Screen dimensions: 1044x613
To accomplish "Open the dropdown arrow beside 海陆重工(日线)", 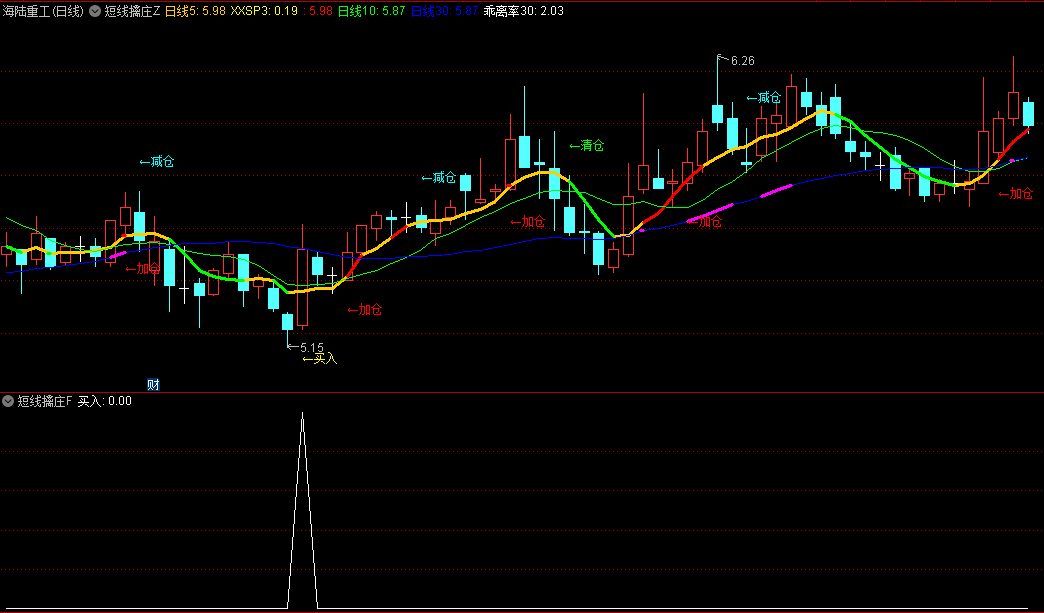I will (95, 11).
